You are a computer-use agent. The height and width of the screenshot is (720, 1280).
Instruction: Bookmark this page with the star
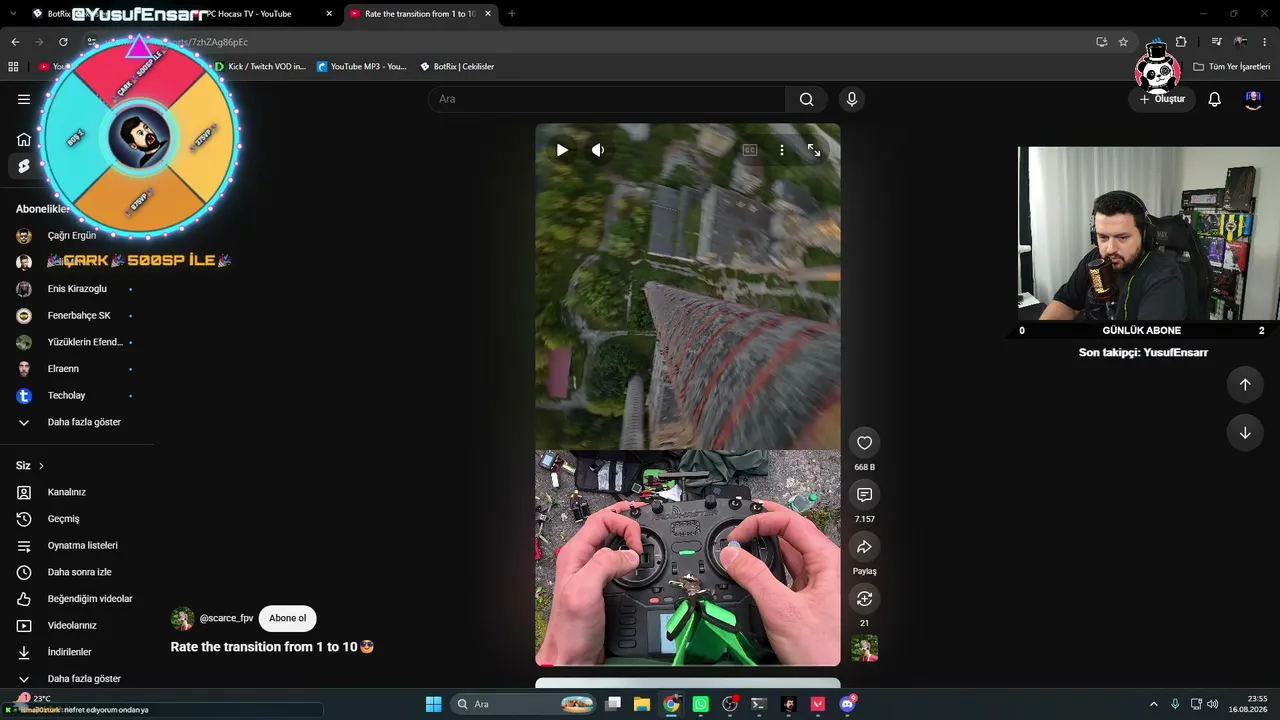1123,42
